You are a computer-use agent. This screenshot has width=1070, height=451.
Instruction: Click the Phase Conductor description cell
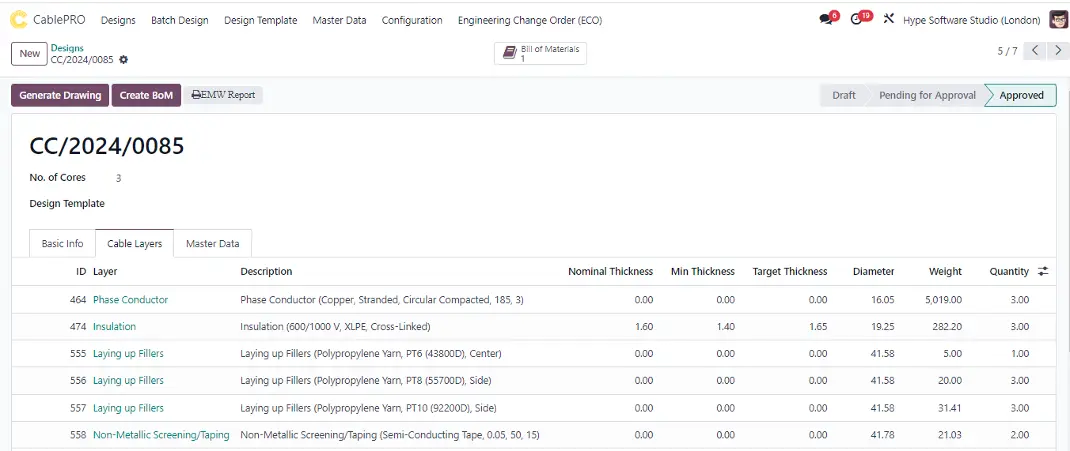coord(381,300)
